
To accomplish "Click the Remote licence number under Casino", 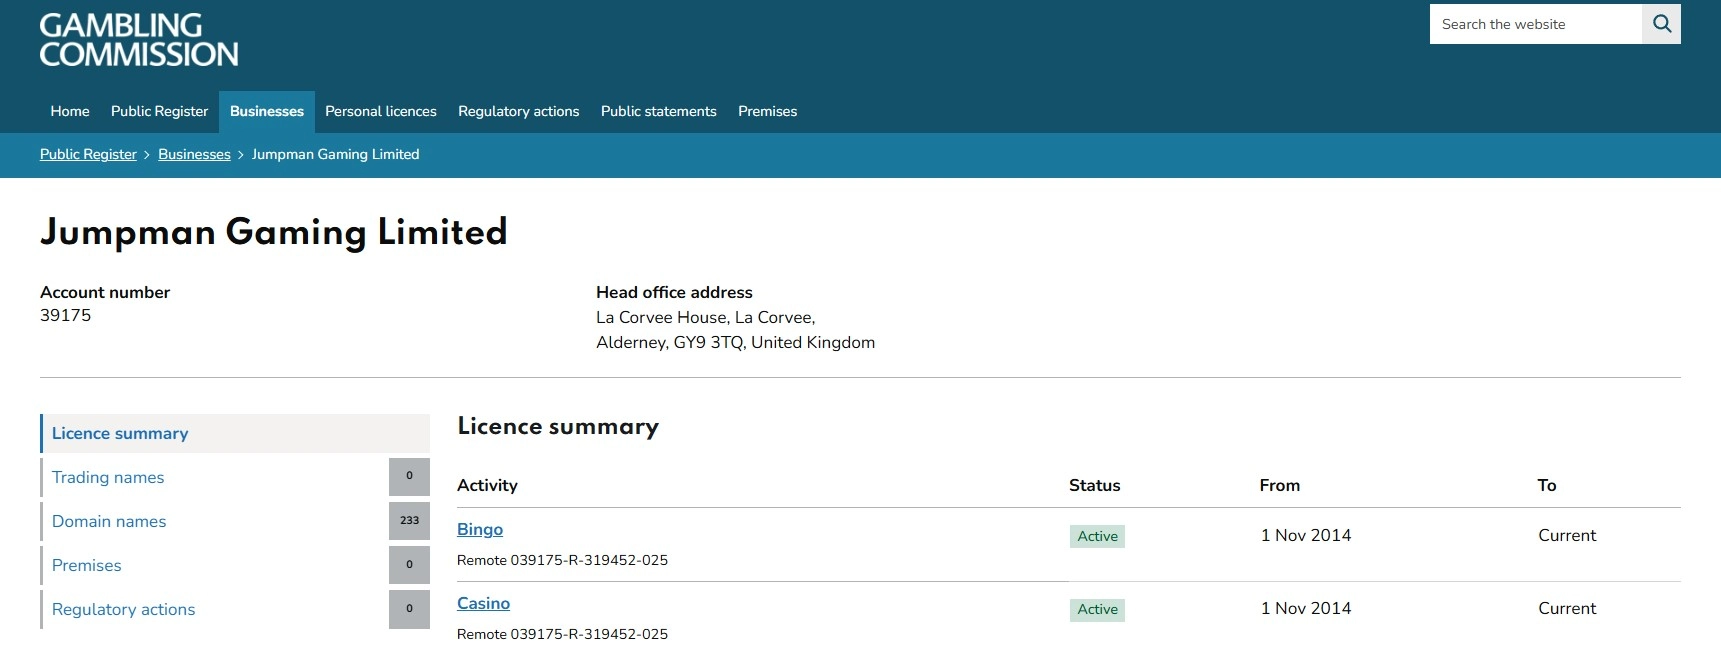I will (563, 634).
